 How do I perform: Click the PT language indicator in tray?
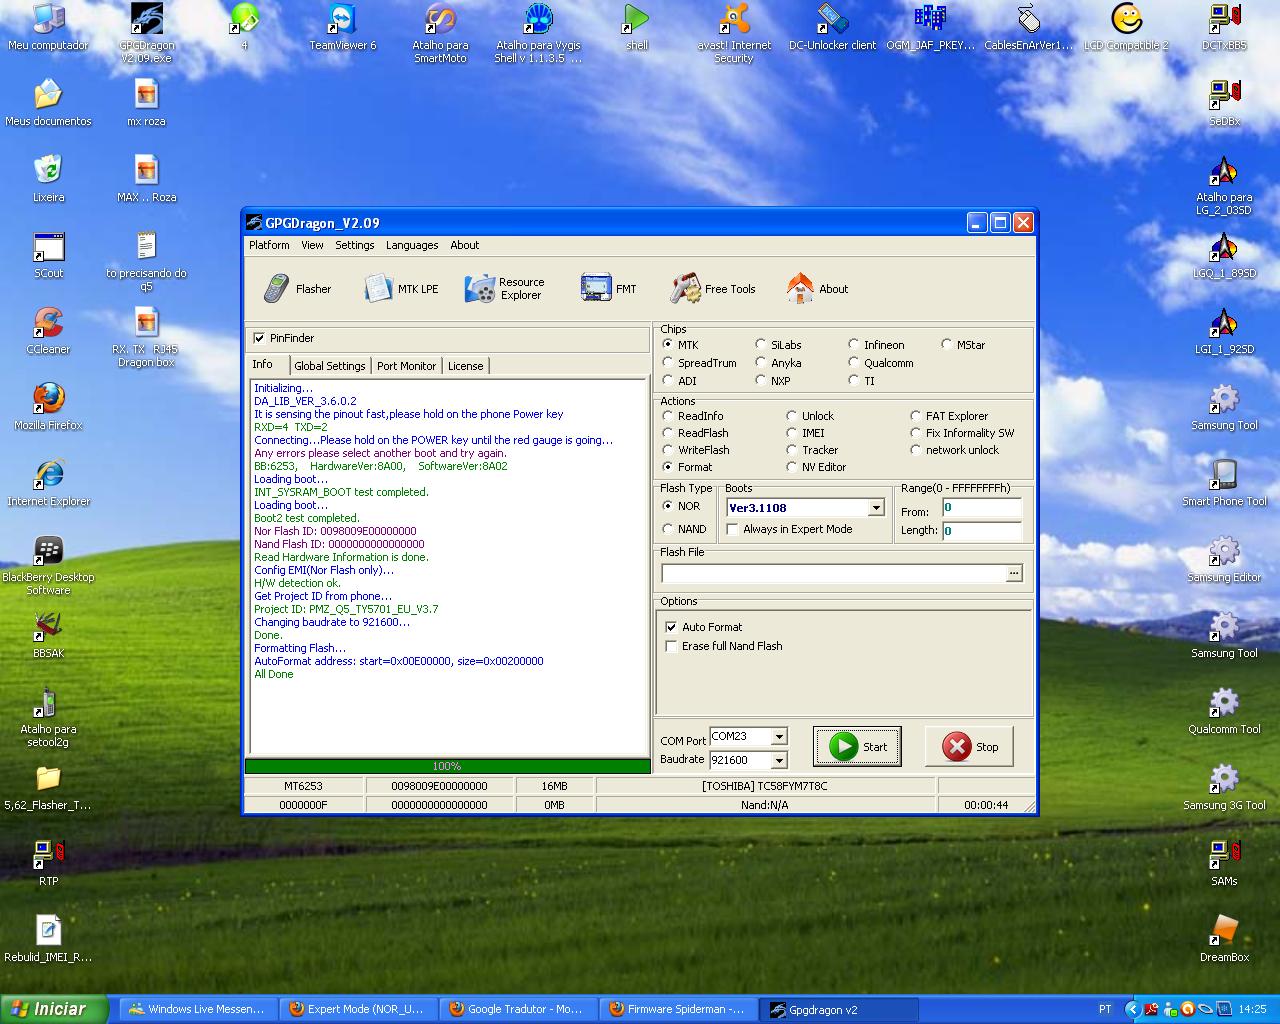[1105, 1009]
